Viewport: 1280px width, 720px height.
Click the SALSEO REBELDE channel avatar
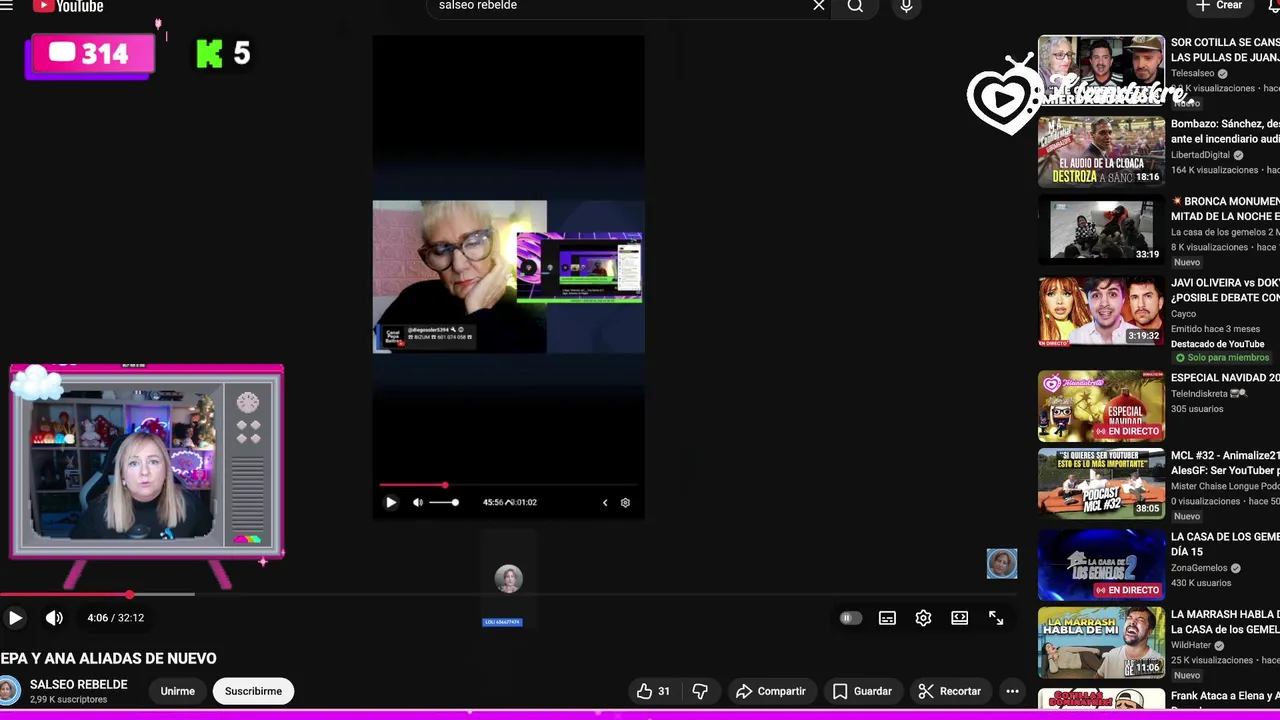coord(9,691)
